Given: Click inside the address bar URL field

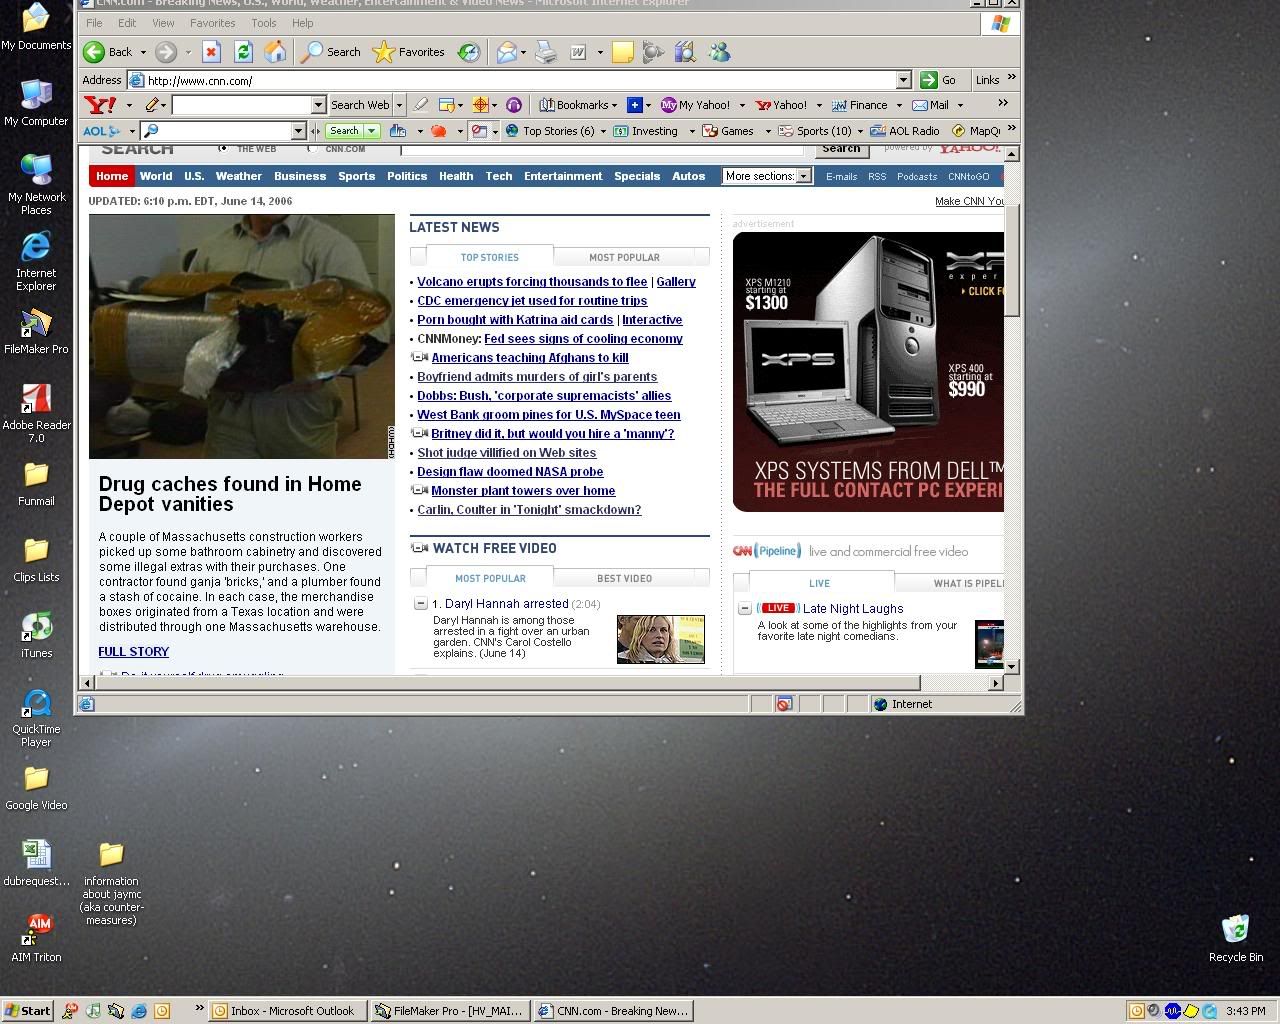Looking at the screenshot, I should click(518, 80).
